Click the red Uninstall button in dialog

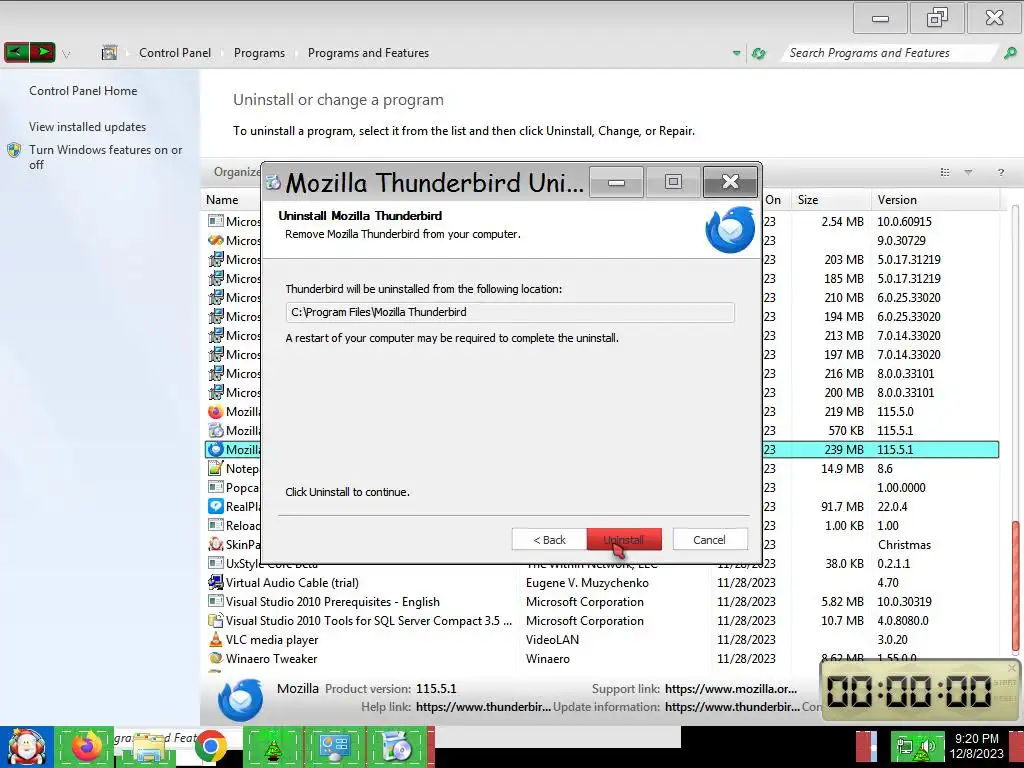[624, 539]
